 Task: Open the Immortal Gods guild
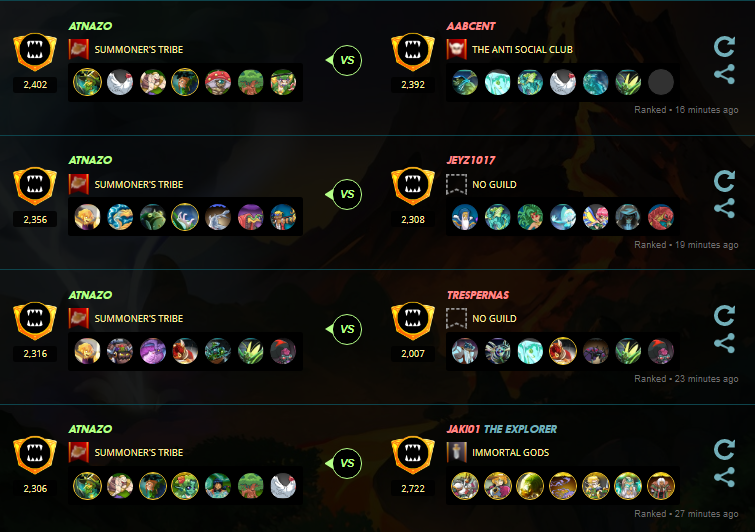pos(510,453)
